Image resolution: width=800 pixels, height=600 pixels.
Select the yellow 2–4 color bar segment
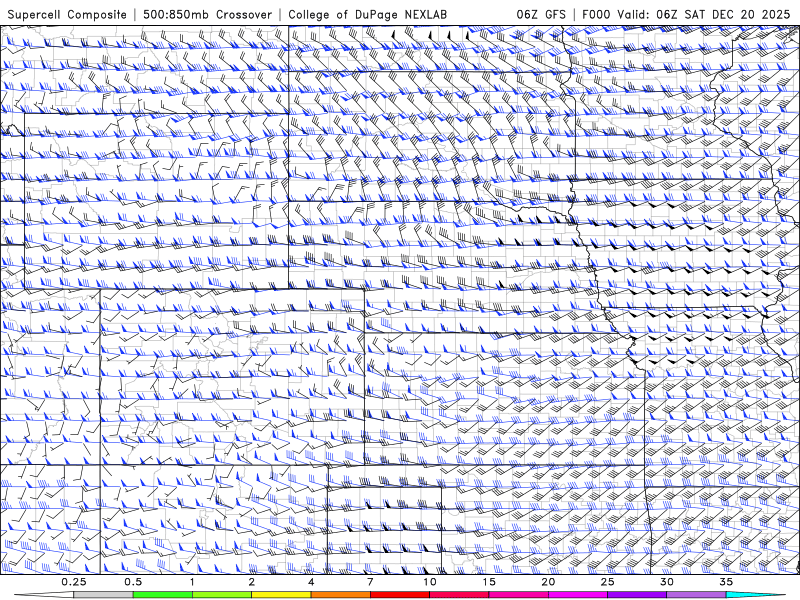pyautogui.click(x=281, y=595)
